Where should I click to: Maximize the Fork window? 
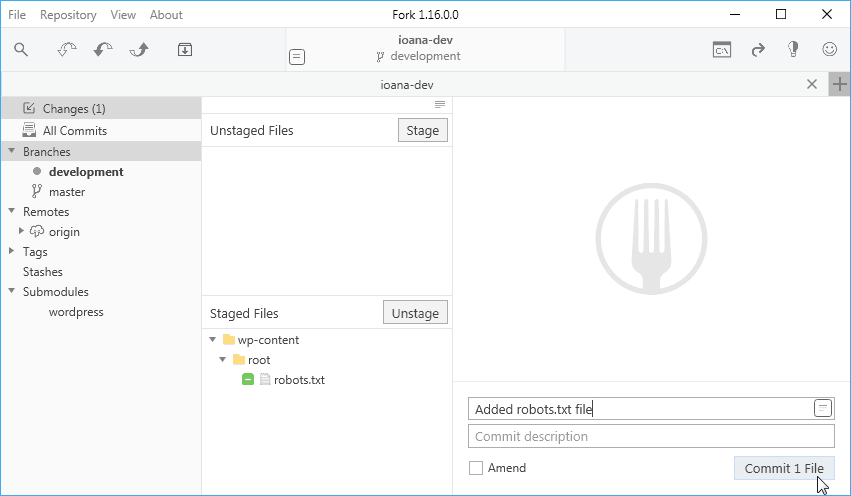(780, 14)
